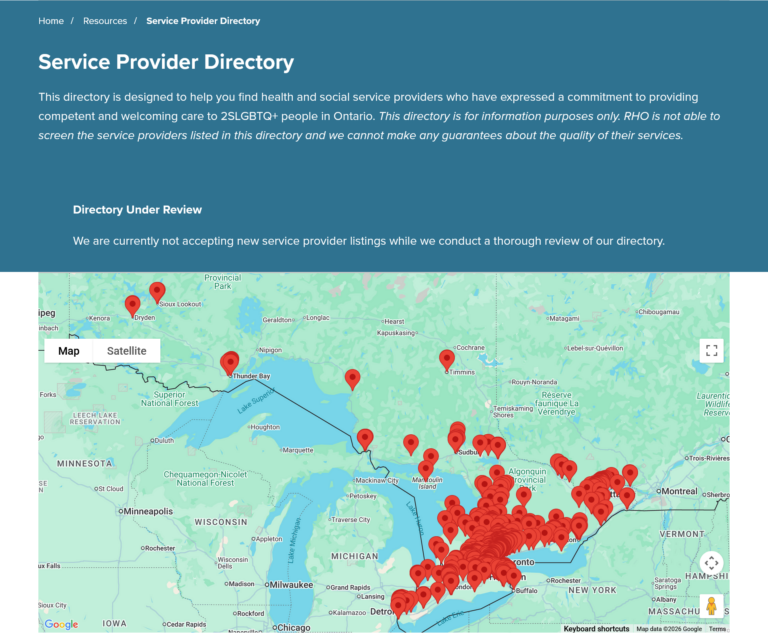
Task: Click the WISCONSIN state label
Action: [221, 522]
